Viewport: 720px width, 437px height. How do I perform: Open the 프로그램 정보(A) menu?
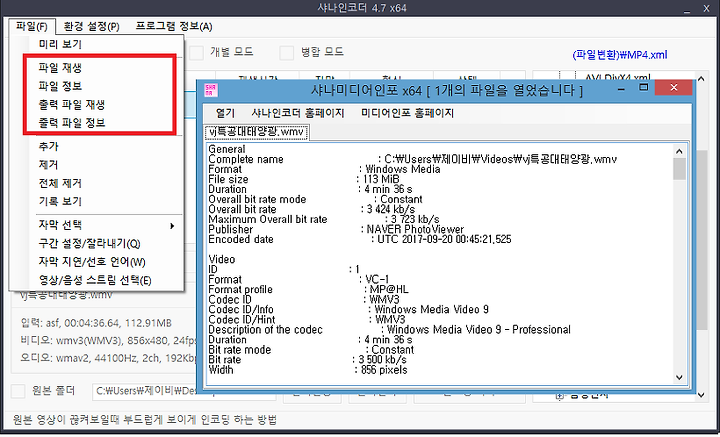pos(174,27)
